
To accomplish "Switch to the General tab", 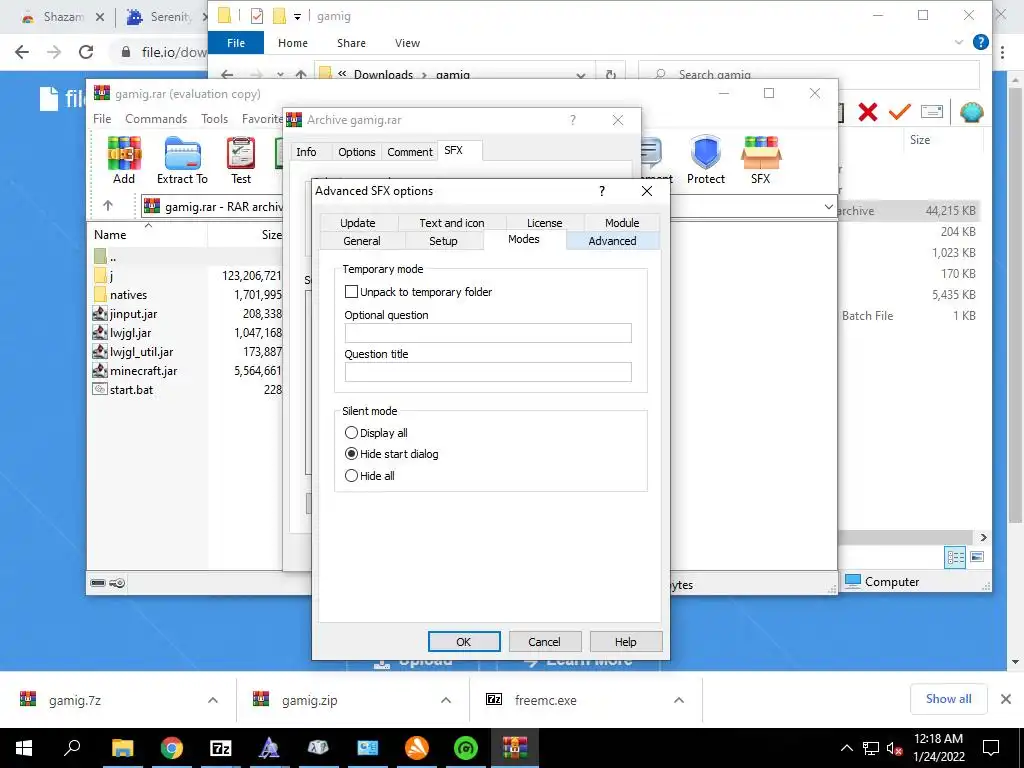I will (x=362, y=241).
